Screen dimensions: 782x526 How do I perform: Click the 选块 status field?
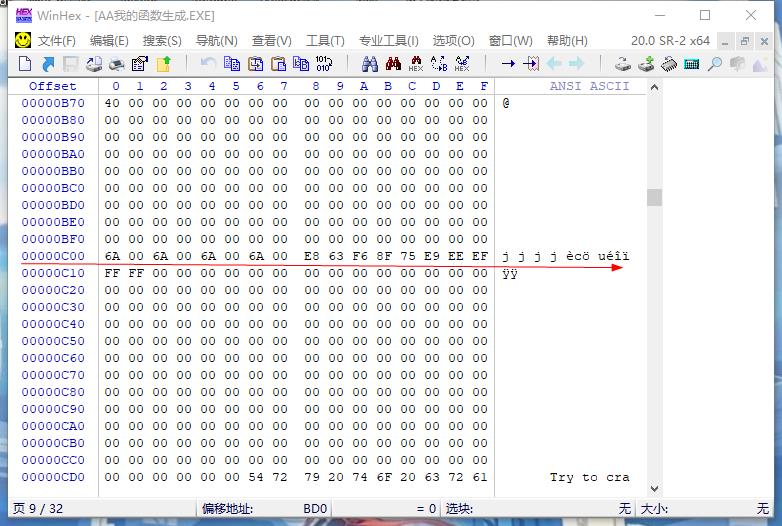click(x=538, y=509)
